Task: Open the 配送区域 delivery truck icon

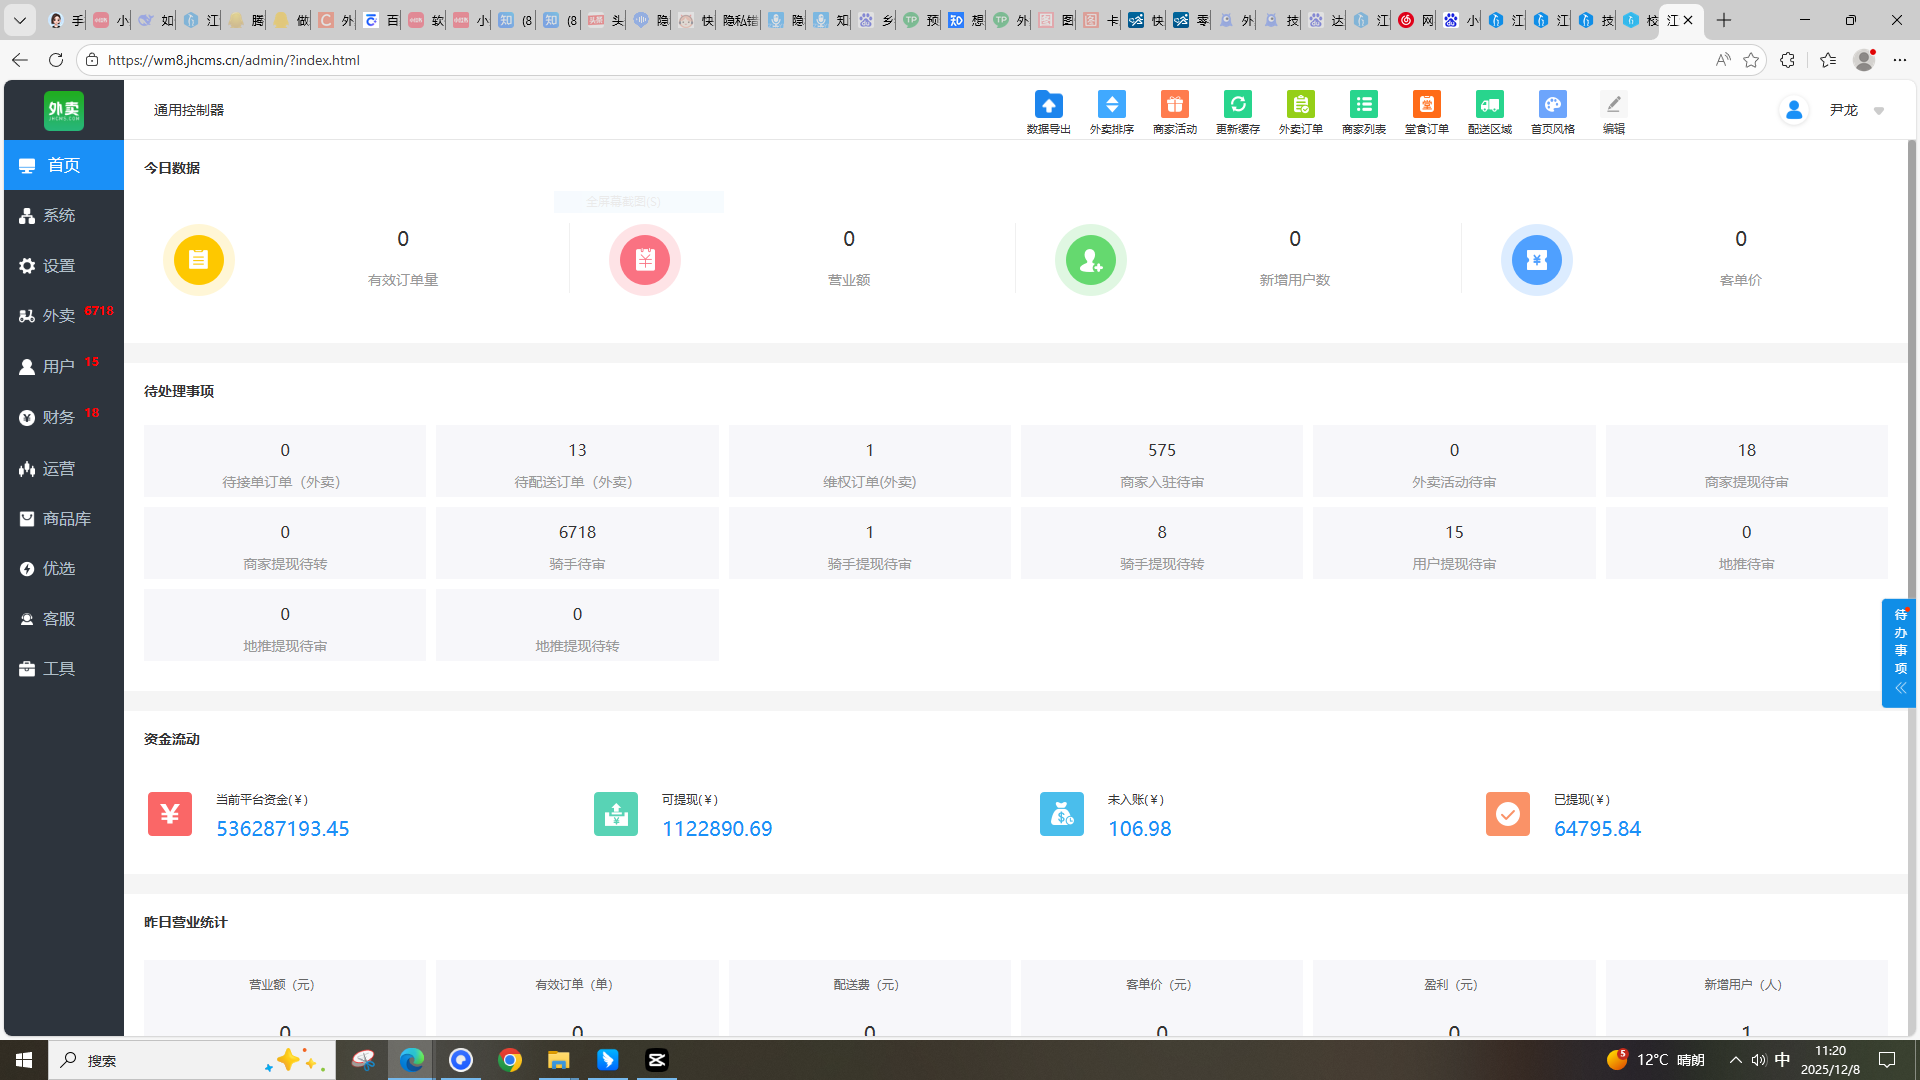Action: coord(1489,105)
